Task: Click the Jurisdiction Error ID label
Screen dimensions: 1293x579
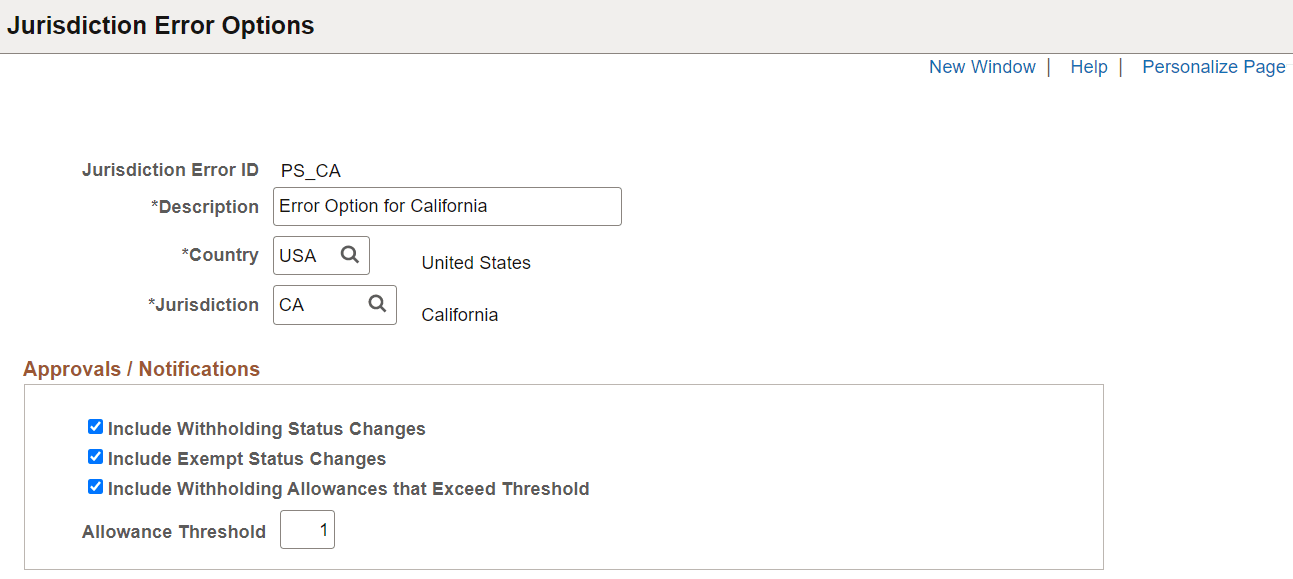Action: coord(170,170)
